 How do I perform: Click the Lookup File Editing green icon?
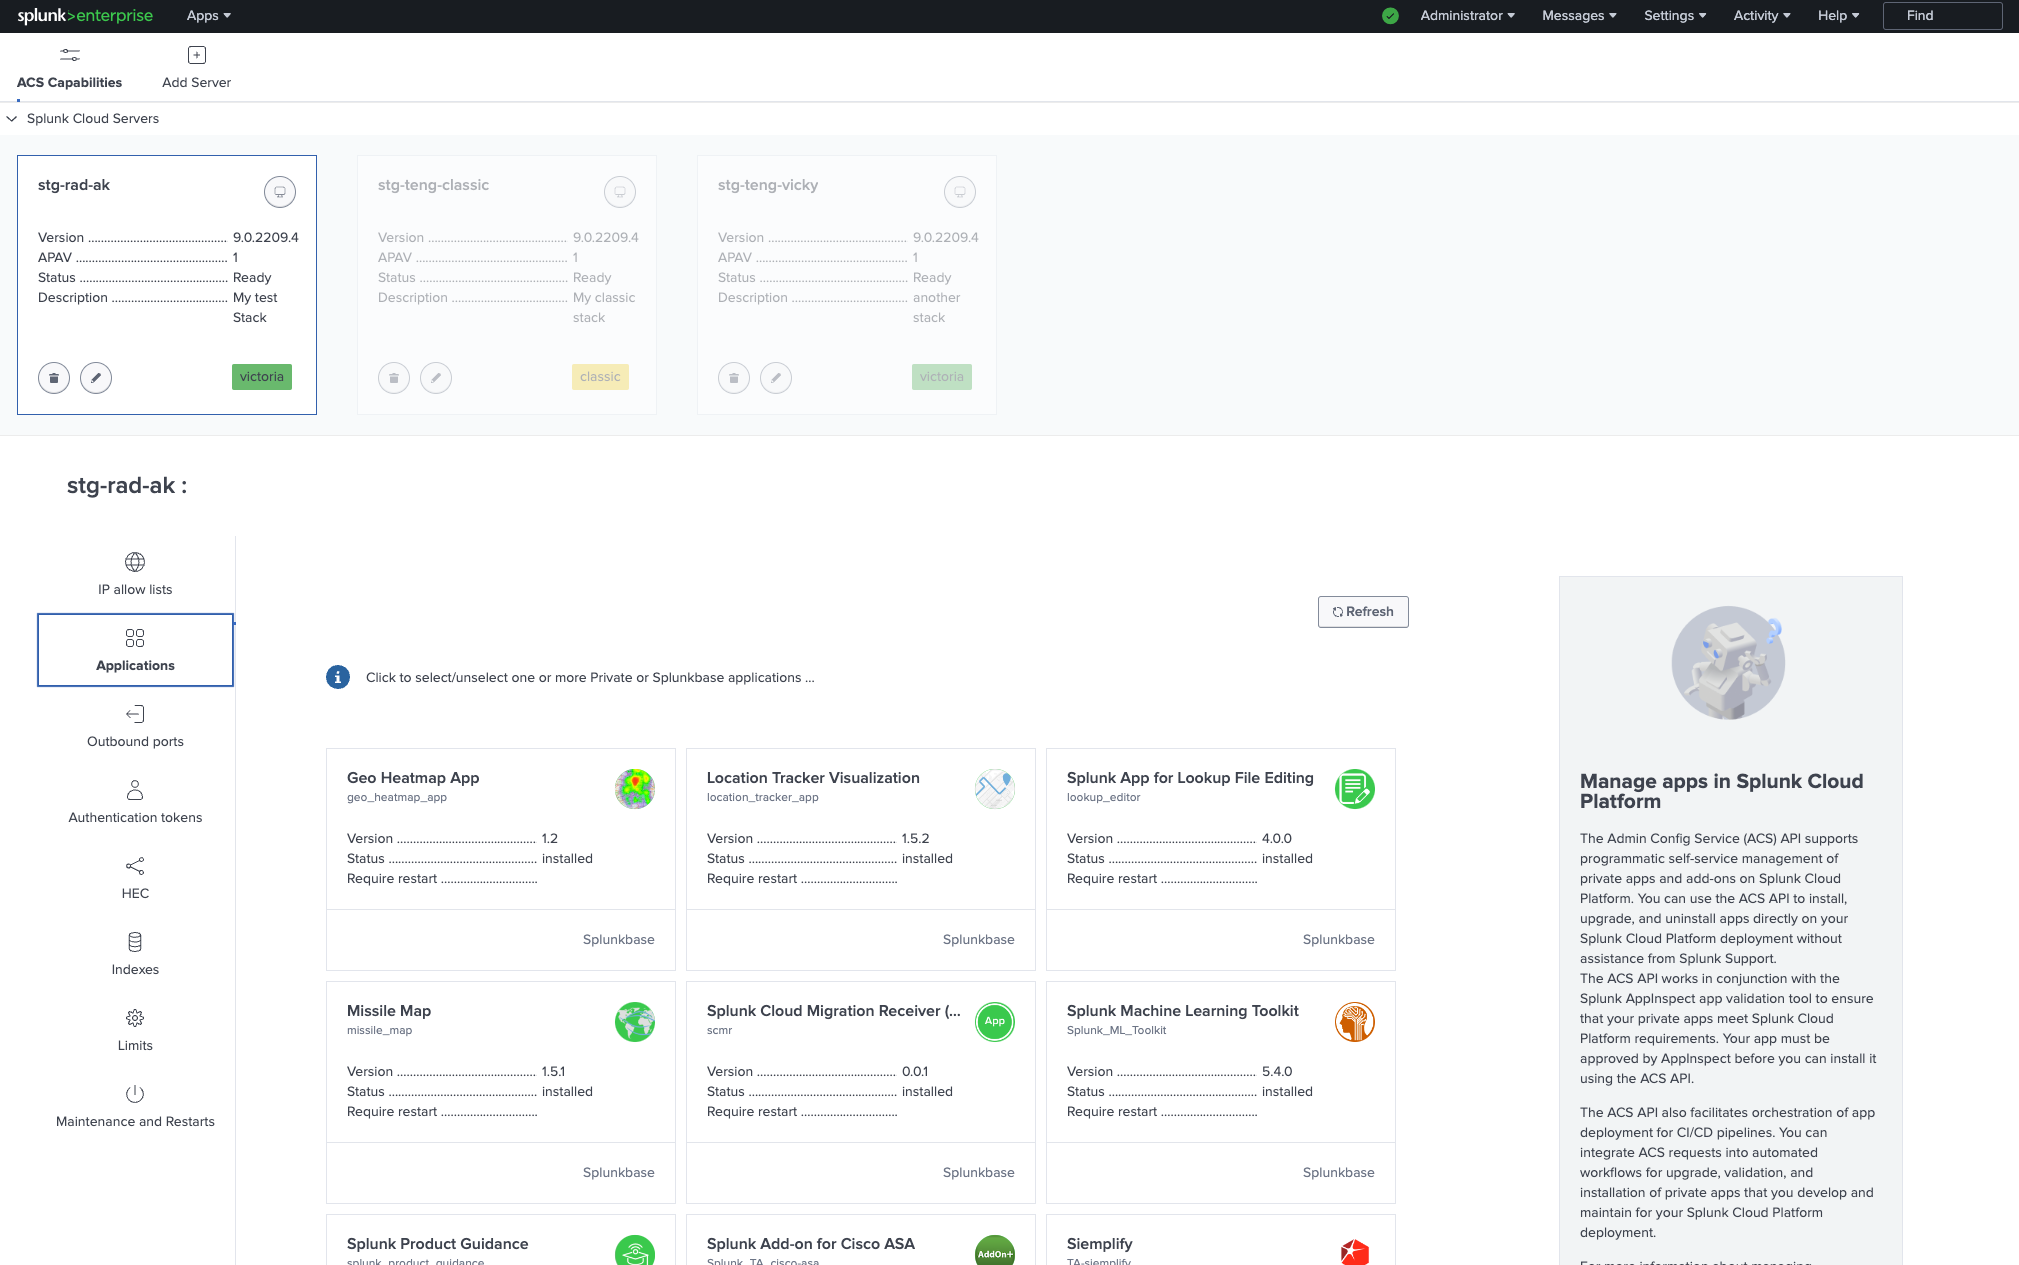coord(1355,789)
